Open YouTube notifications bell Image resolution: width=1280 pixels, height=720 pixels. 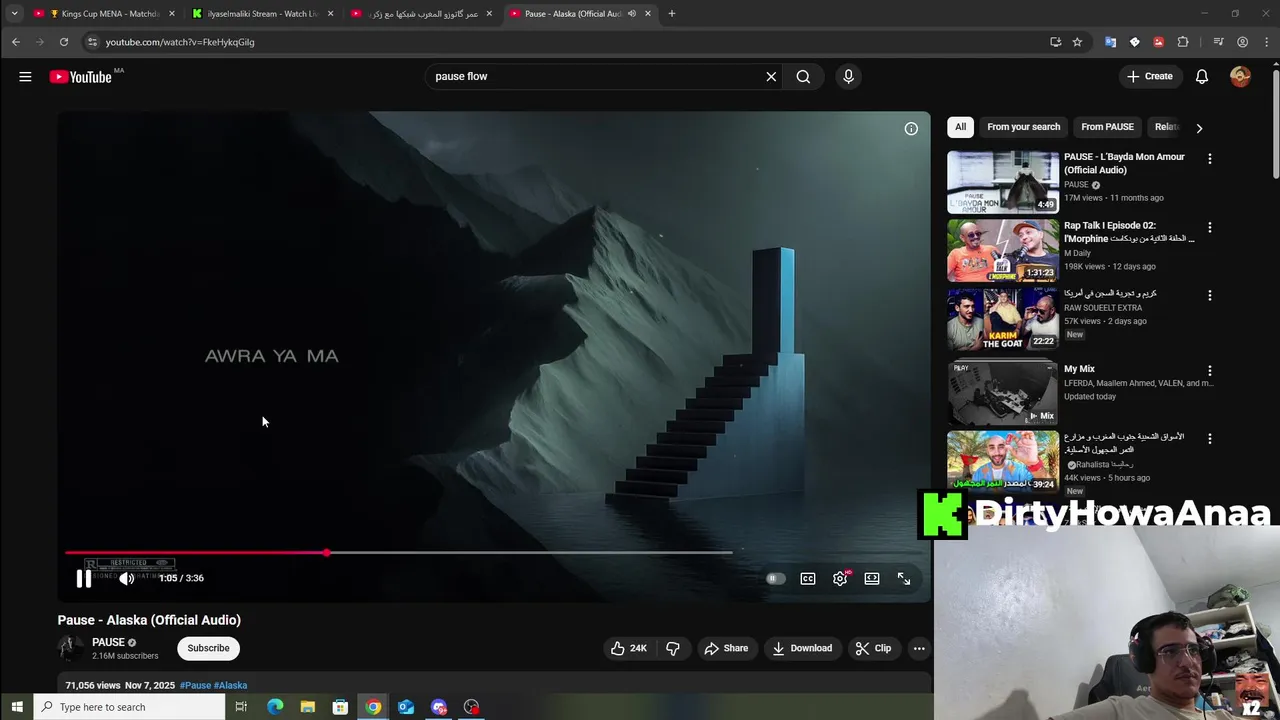click(1202, 77)
